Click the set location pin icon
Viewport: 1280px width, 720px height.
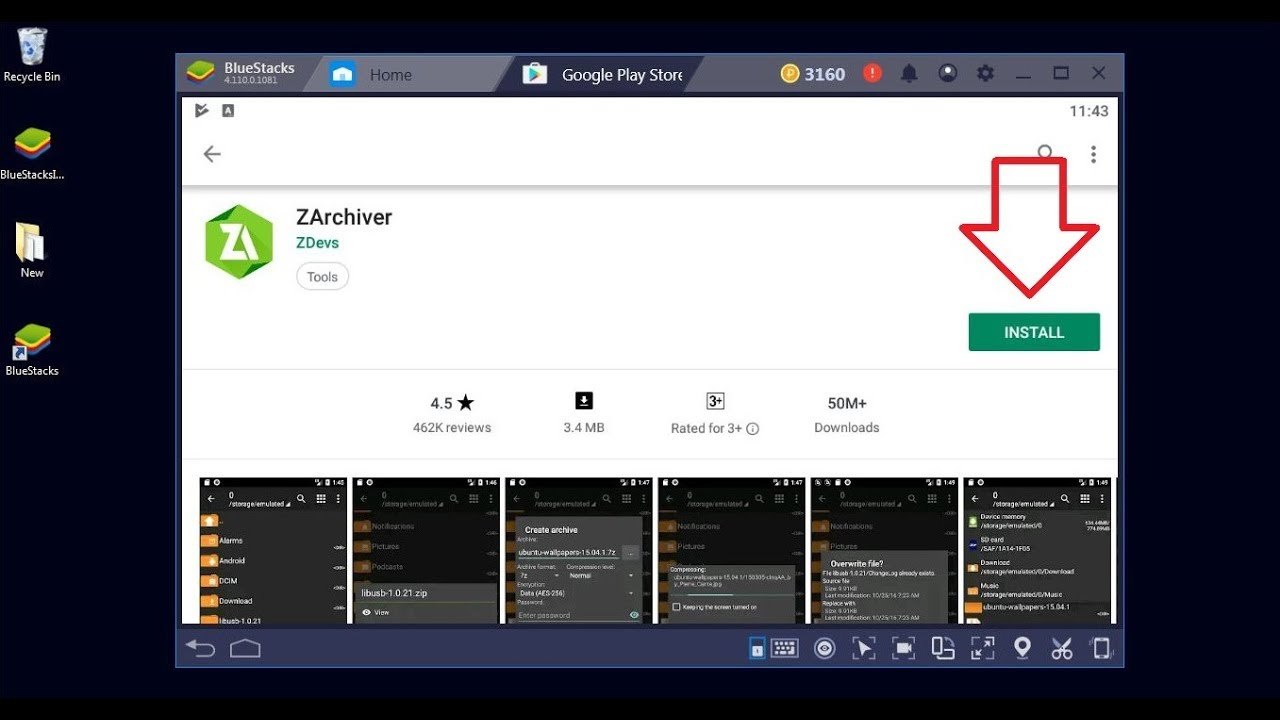click(1022, 648)
